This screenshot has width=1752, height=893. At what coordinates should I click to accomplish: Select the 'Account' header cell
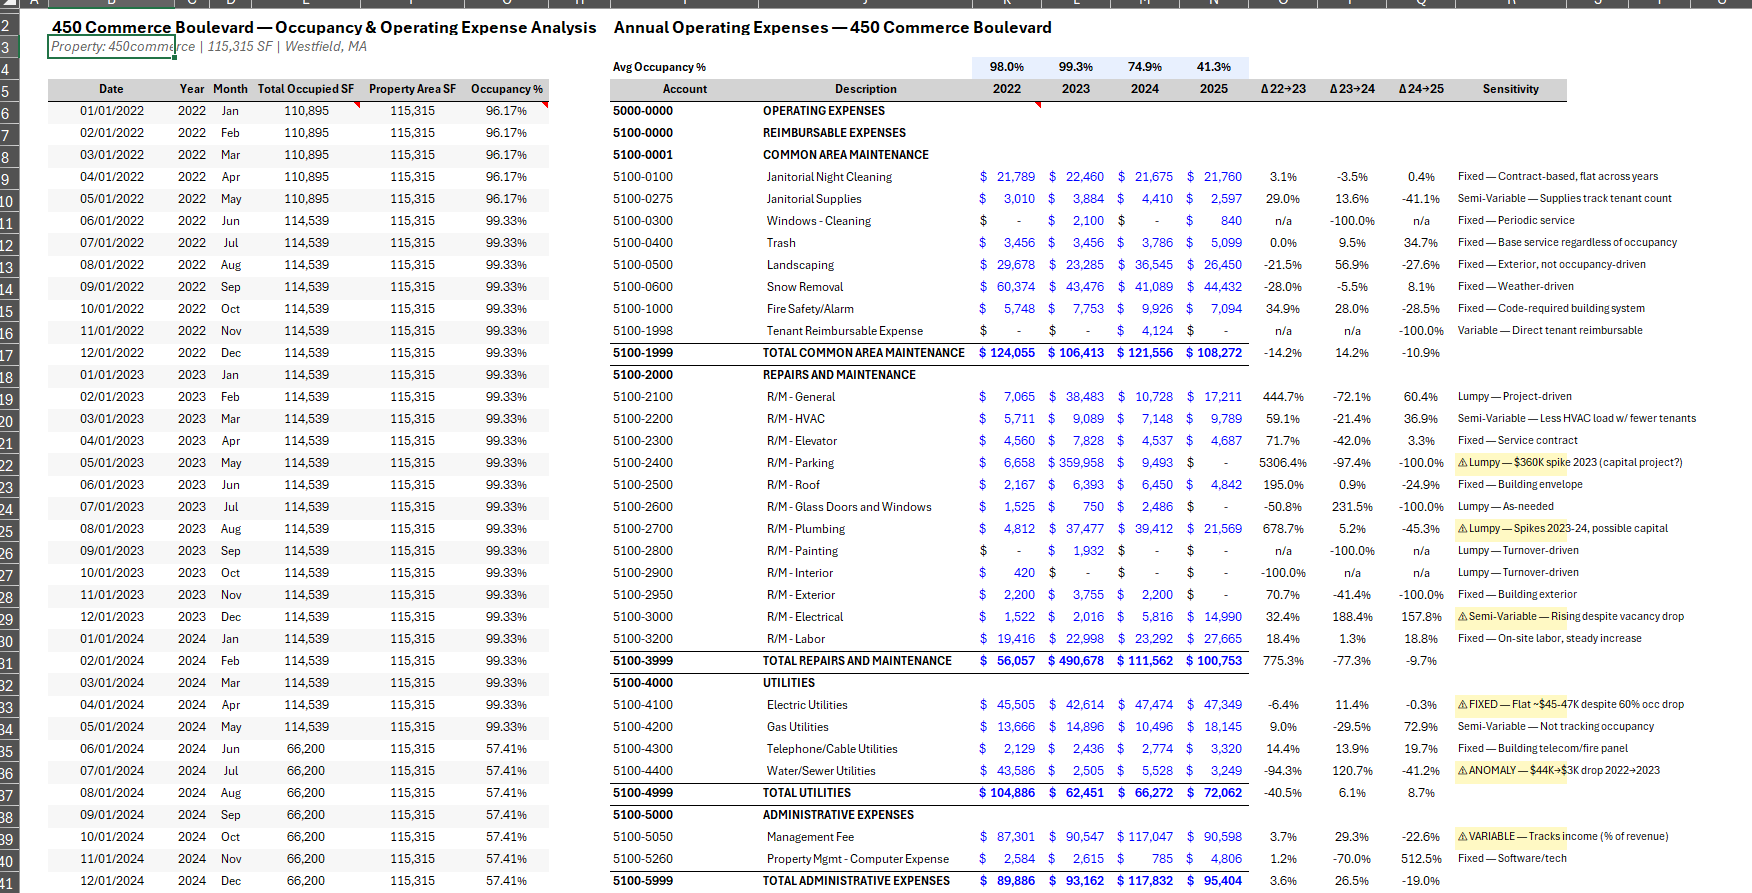(685, 89)
